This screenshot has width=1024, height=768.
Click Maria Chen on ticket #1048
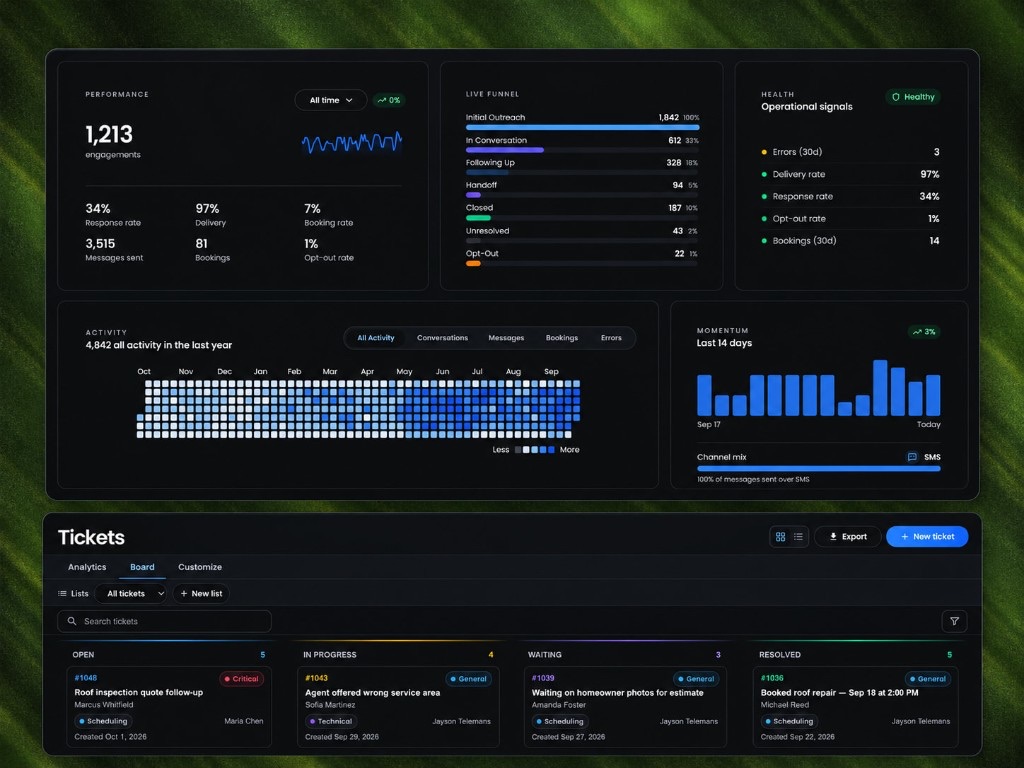tap(244, 722)
